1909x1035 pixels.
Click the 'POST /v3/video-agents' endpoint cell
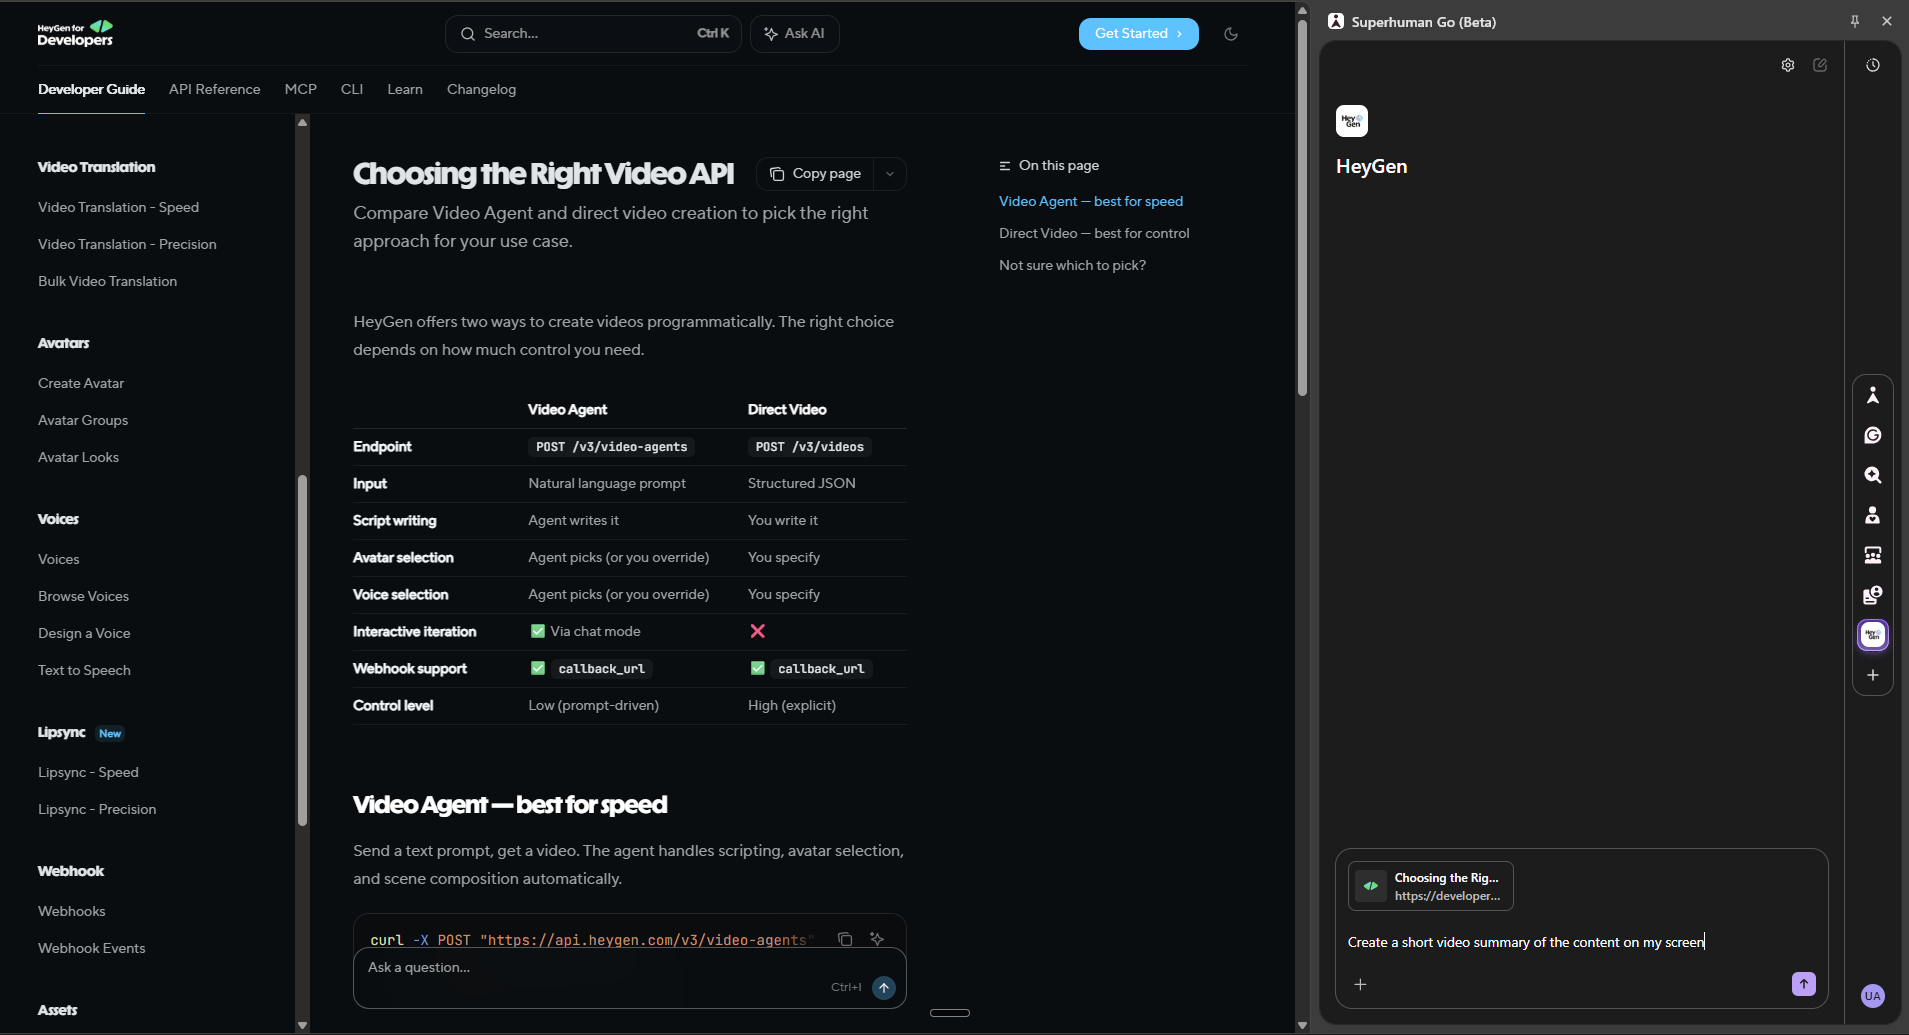(611, 447)
